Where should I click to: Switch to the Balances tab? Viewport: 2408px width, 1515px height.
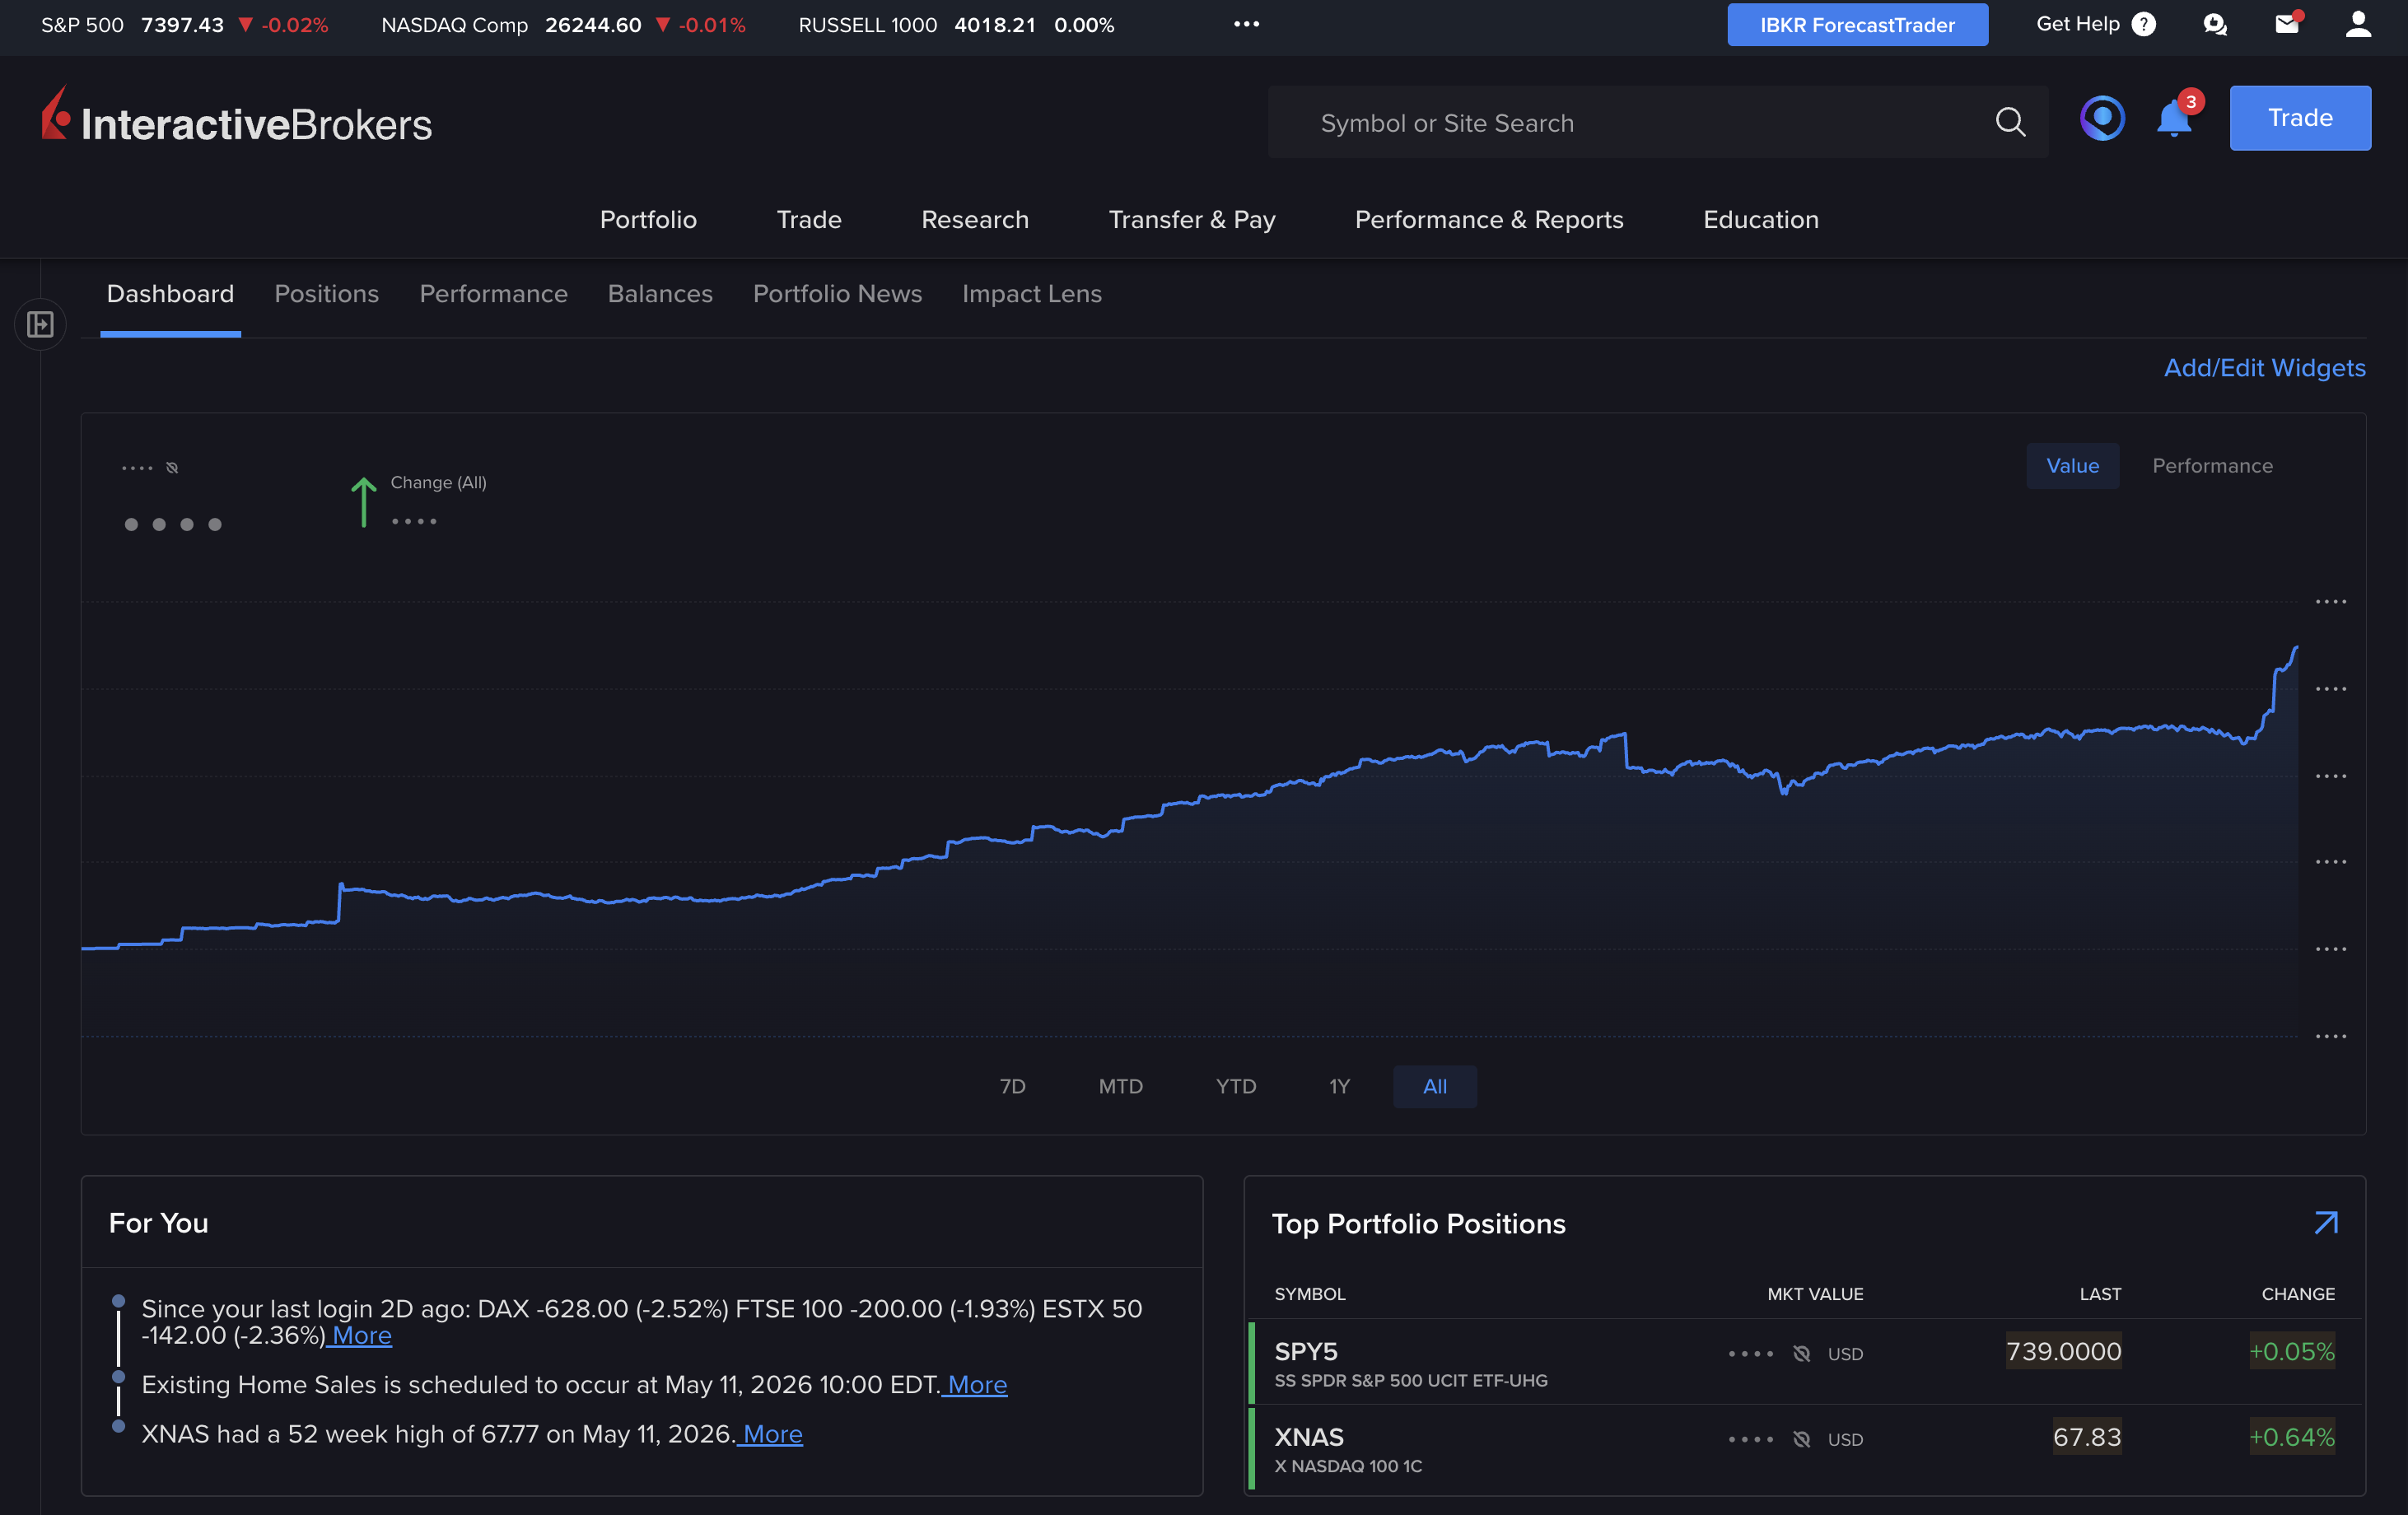coord(660,293)
